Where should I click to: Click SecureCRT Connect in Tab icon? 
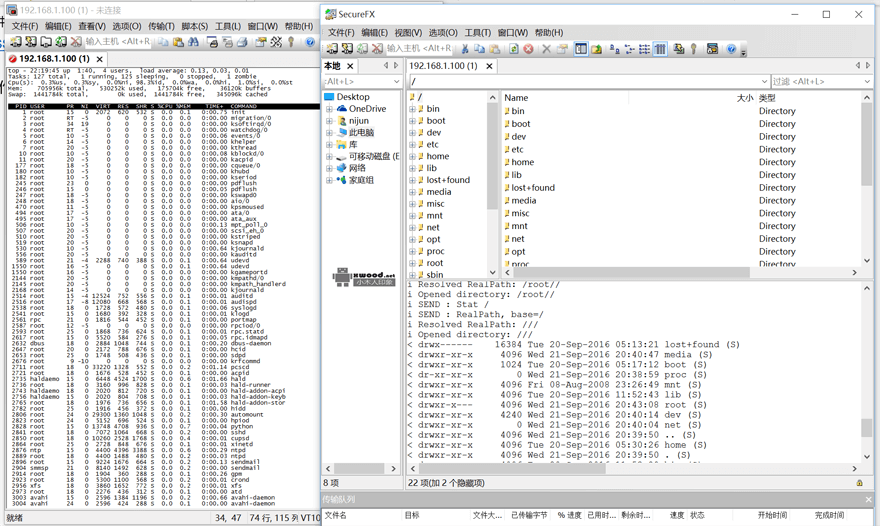(45, 42)
